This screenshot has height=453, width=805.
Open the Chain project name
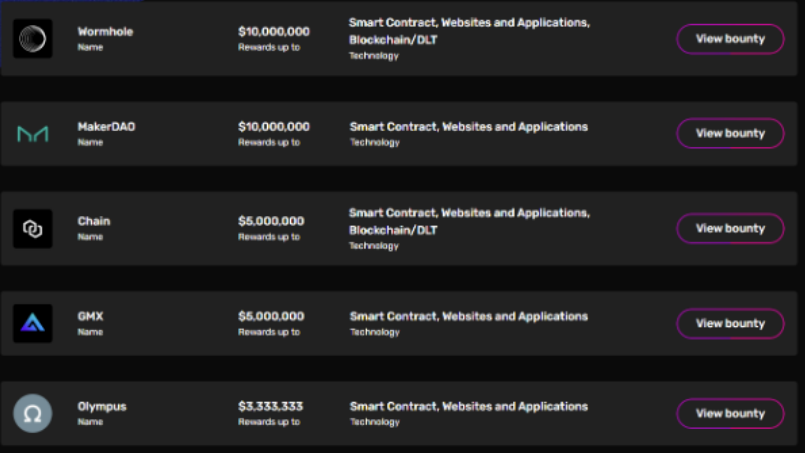tap(93, 221)
